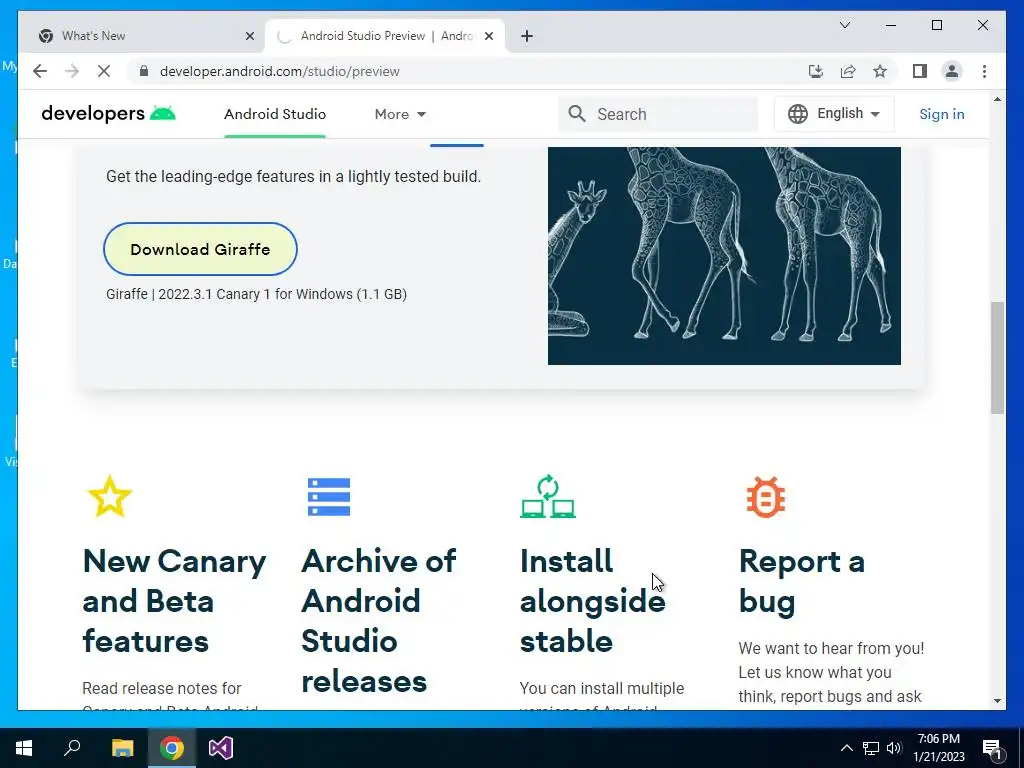The image size is (1024, 768).
Task: Click the network tray icon
Action: 871,748
